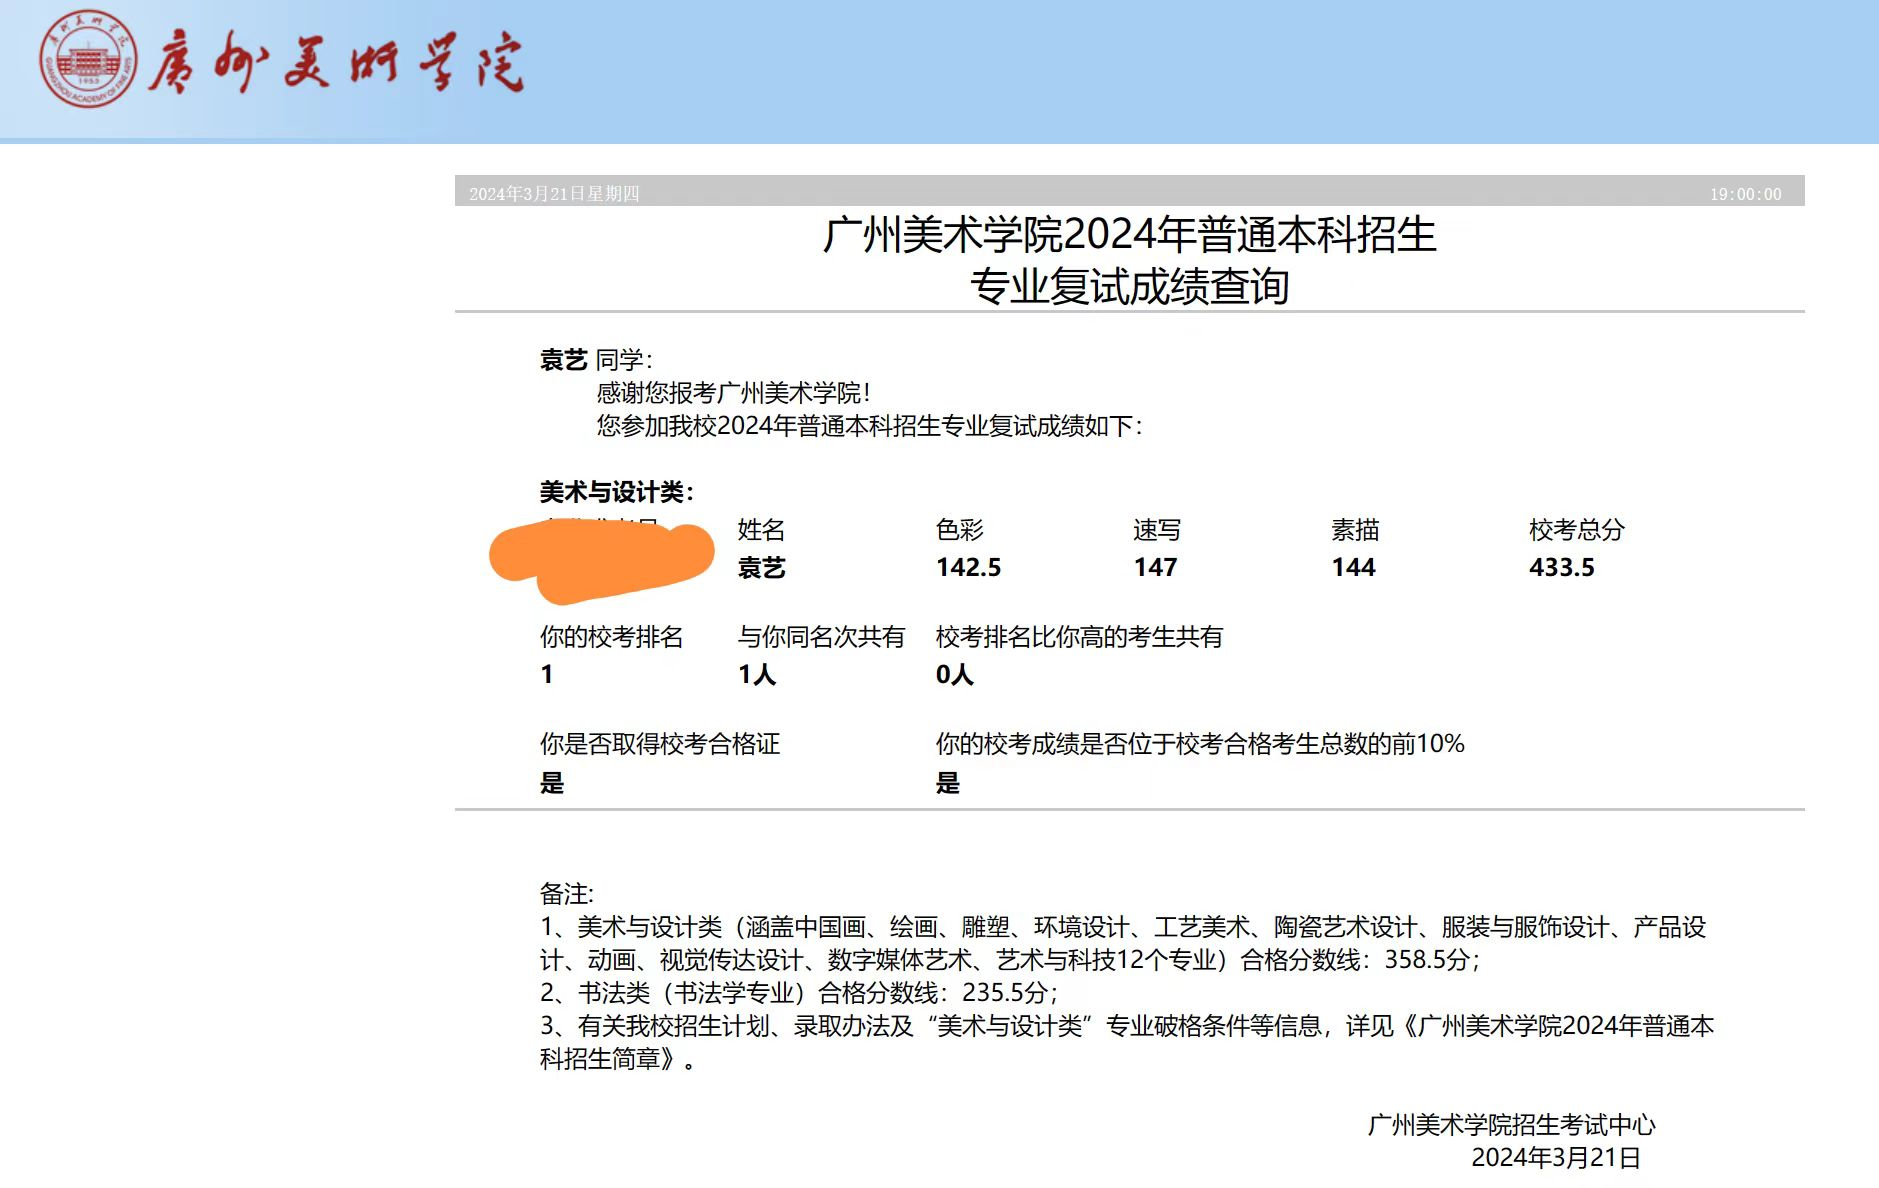Click the signature 广州美术学院招生考试中心

click(1511, 1126)
